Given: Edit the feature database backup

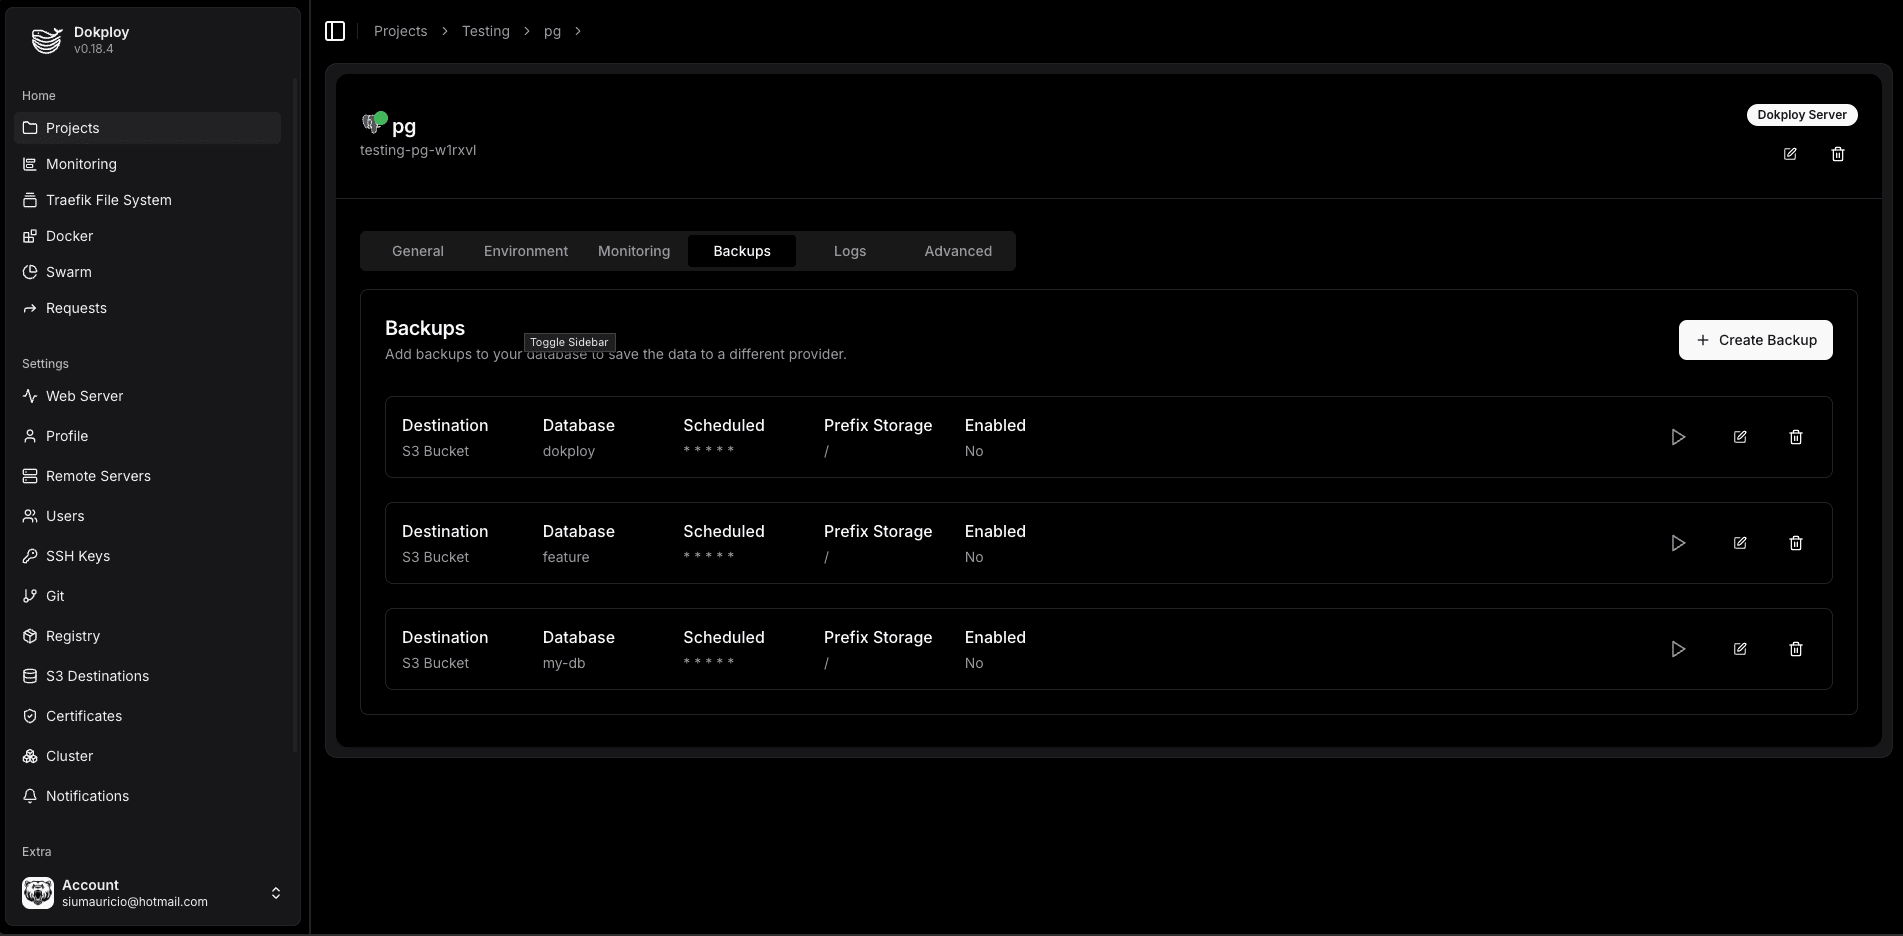Looking at the screenshot, I should tap(1740, 543).
